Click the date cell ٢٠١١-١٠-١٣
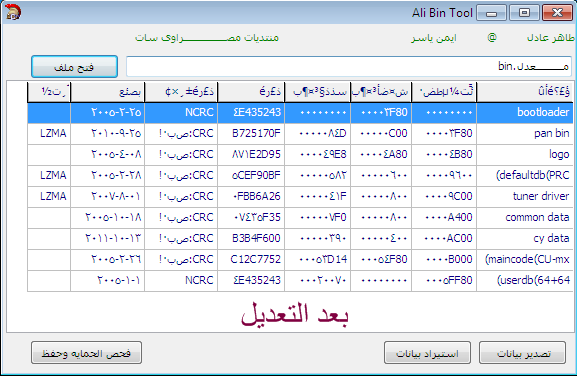 tap(107, 238)
